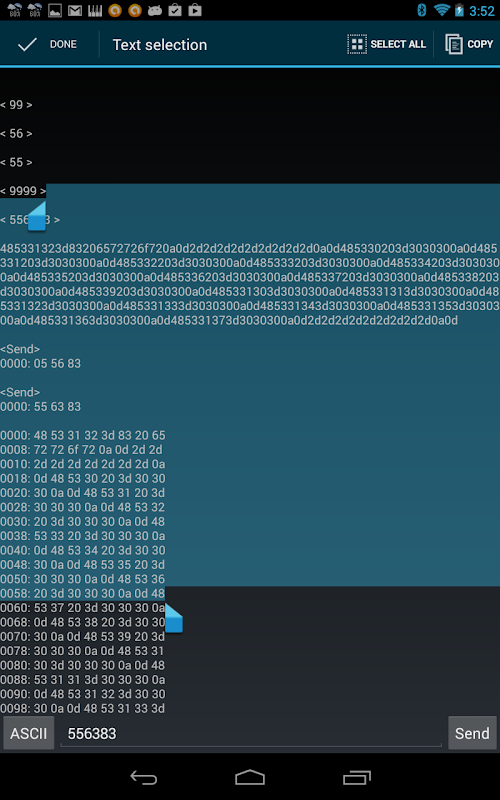500x800 pixels.
Task: Tap the Done checkmark icon
Action: coord(27,44)
